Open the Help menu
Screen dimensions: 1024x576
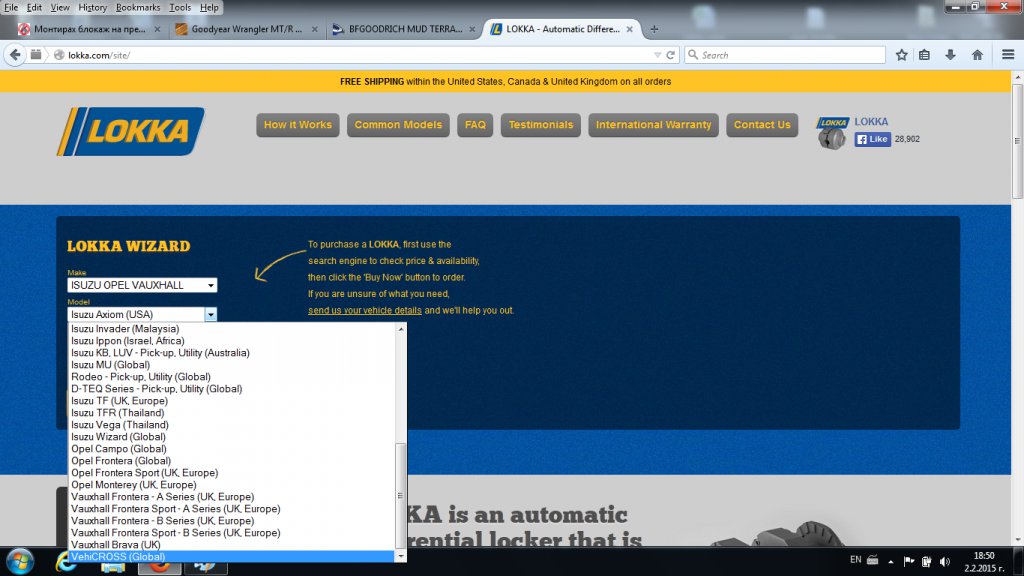pyautogui.click(x=209, y=8)
